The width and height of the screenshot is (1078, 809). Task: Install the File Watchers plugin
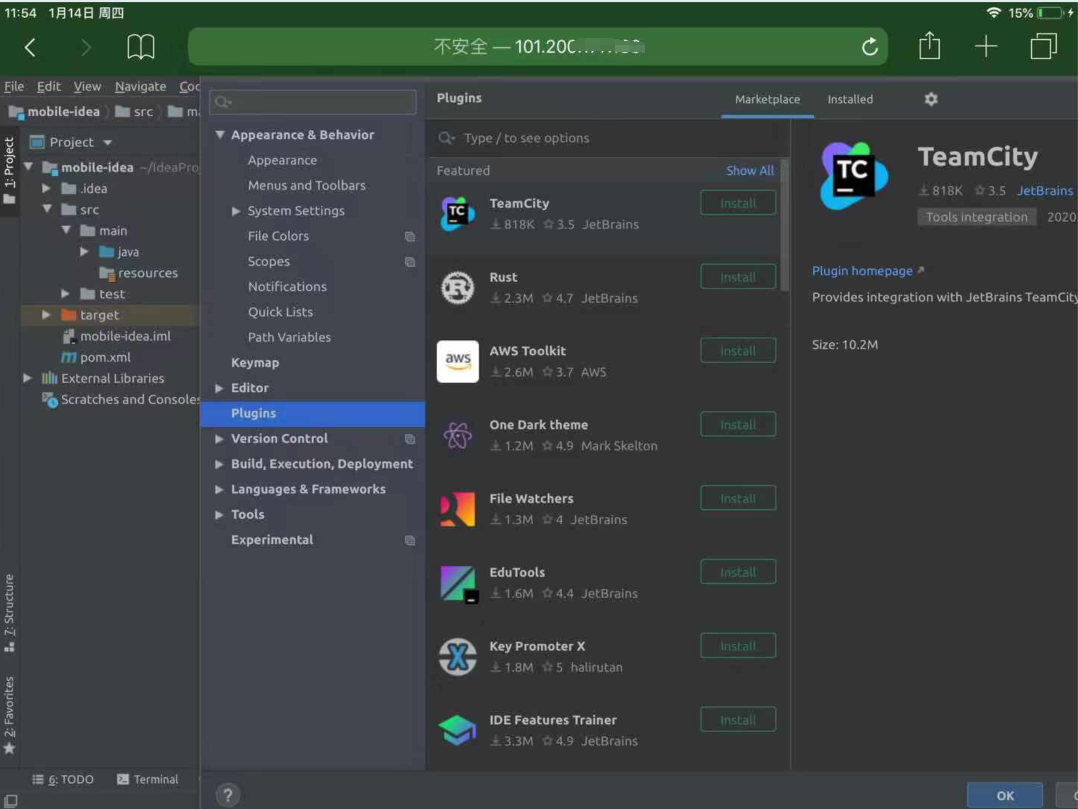pyautogui.click(x=738, y=498)
